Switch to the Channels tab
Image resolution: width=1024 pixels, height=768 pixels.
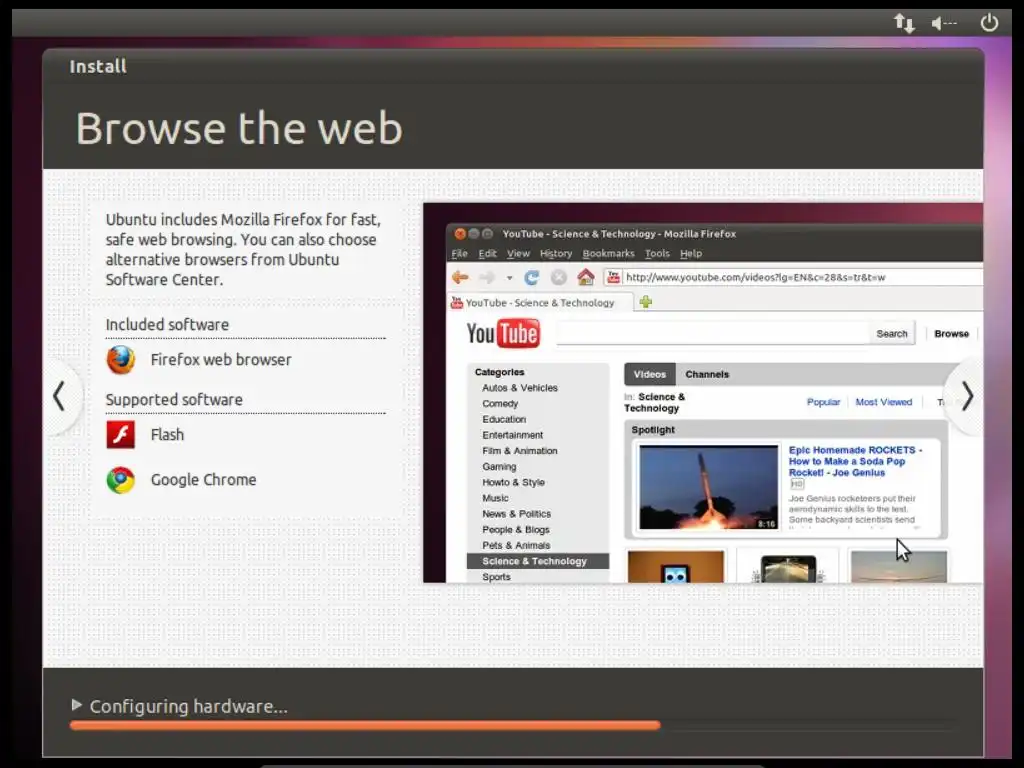click(707, 374)
